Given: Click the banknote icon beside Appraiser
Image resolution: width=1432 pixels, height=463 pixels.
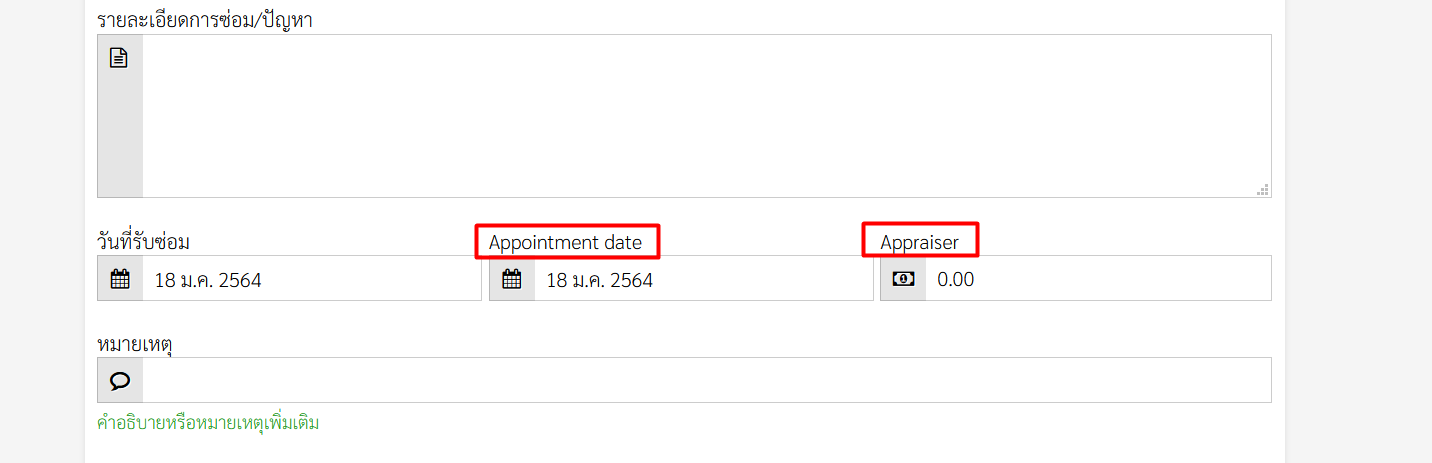Looking at the screenshot, I should (x=903, y=279).
